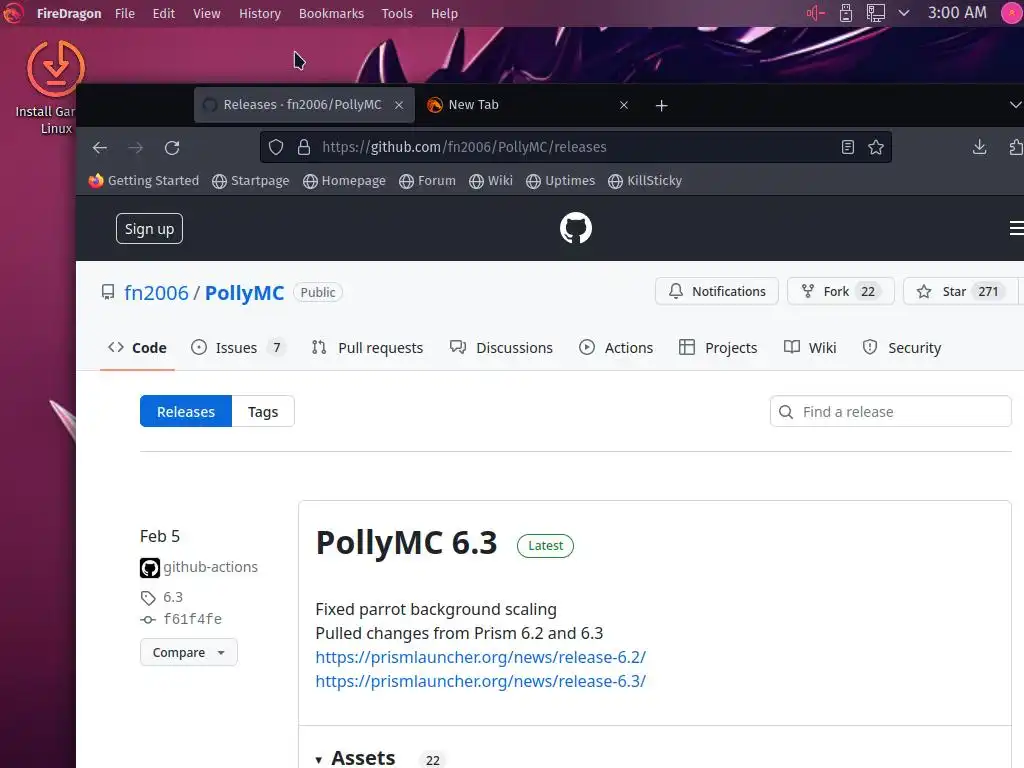Click the repository icon beside fn2006
Image resolution: width=1024 pixels, height=768 pixels.
point(108,292)
